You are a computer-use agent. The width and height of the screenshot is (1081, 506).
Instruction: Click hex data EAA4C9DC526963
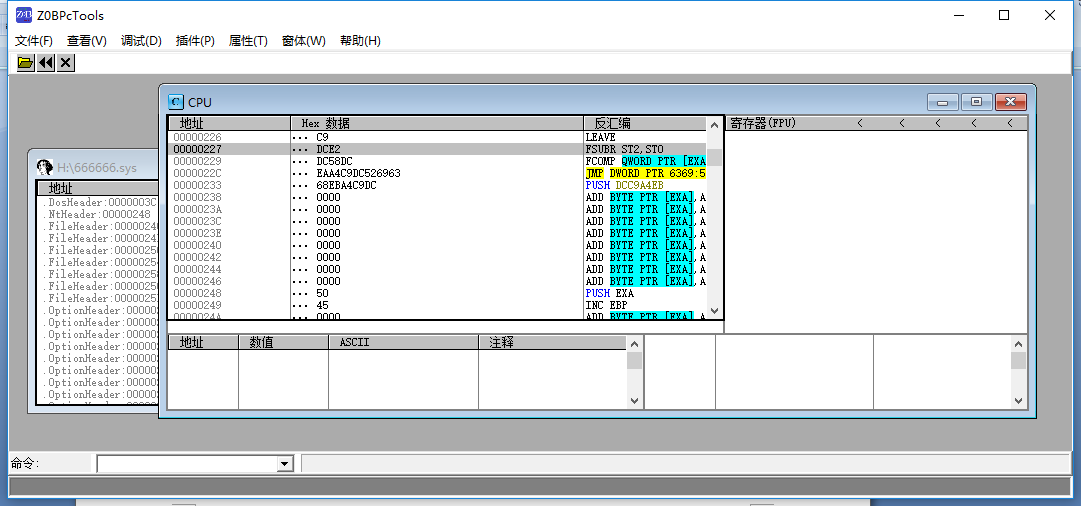(358, 173)
